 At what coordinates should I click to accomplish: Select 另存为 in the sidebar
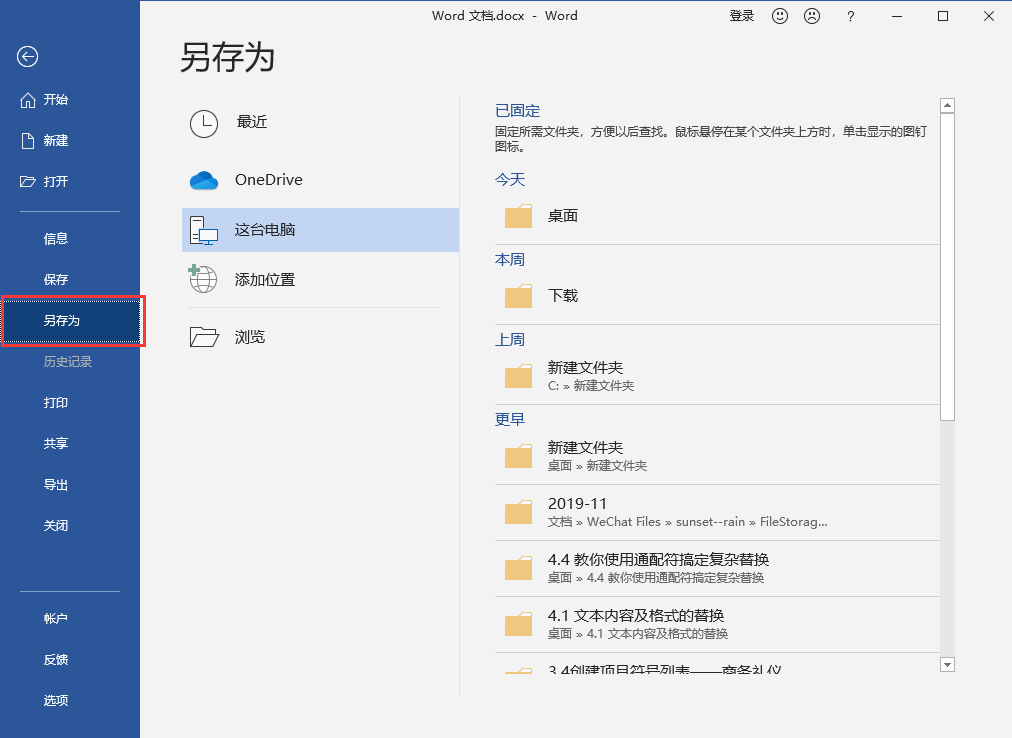(71, 321)
